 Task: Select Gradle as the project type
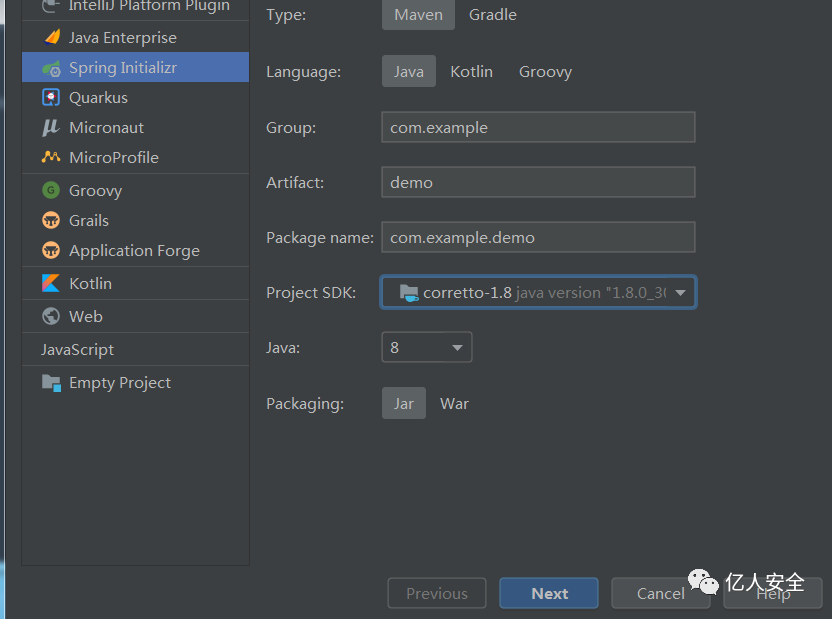click(x=493, y=15)
